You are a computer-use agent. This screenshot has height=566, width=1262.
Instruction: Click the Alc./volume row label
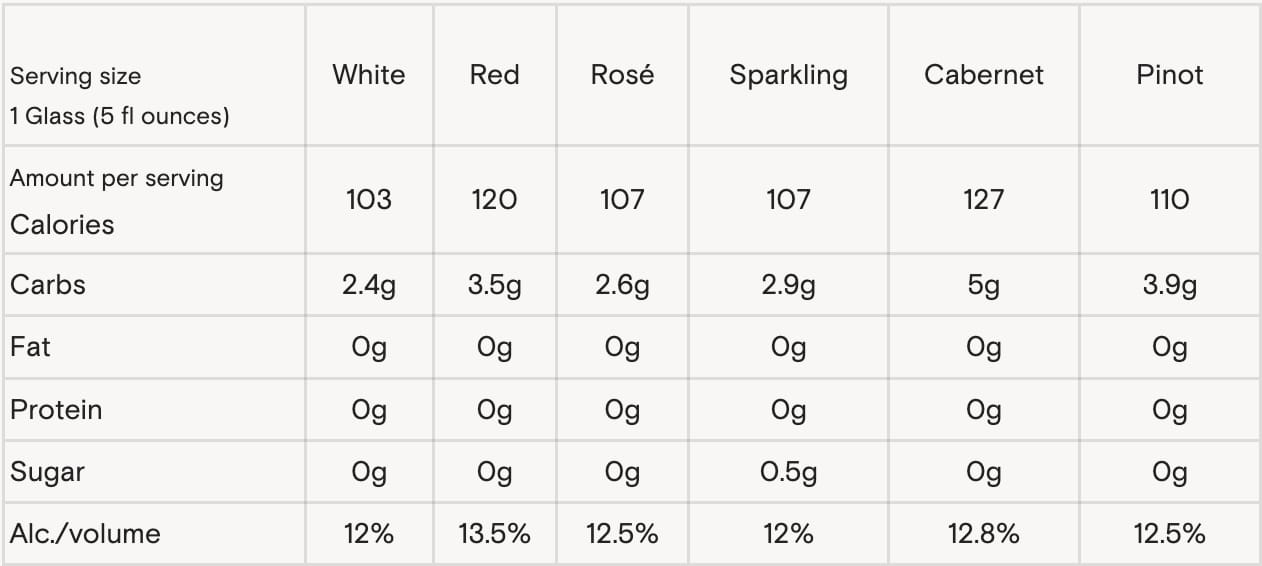[x=85, y=534]
